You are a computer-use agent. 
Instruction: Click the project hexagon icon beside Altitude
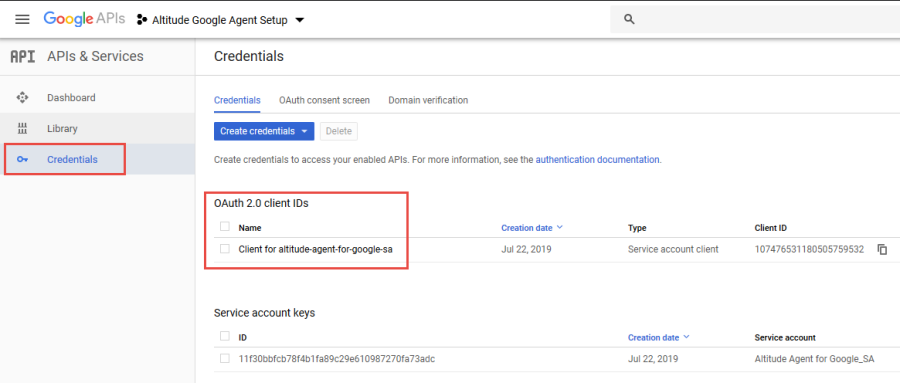(x=141, y=20)
